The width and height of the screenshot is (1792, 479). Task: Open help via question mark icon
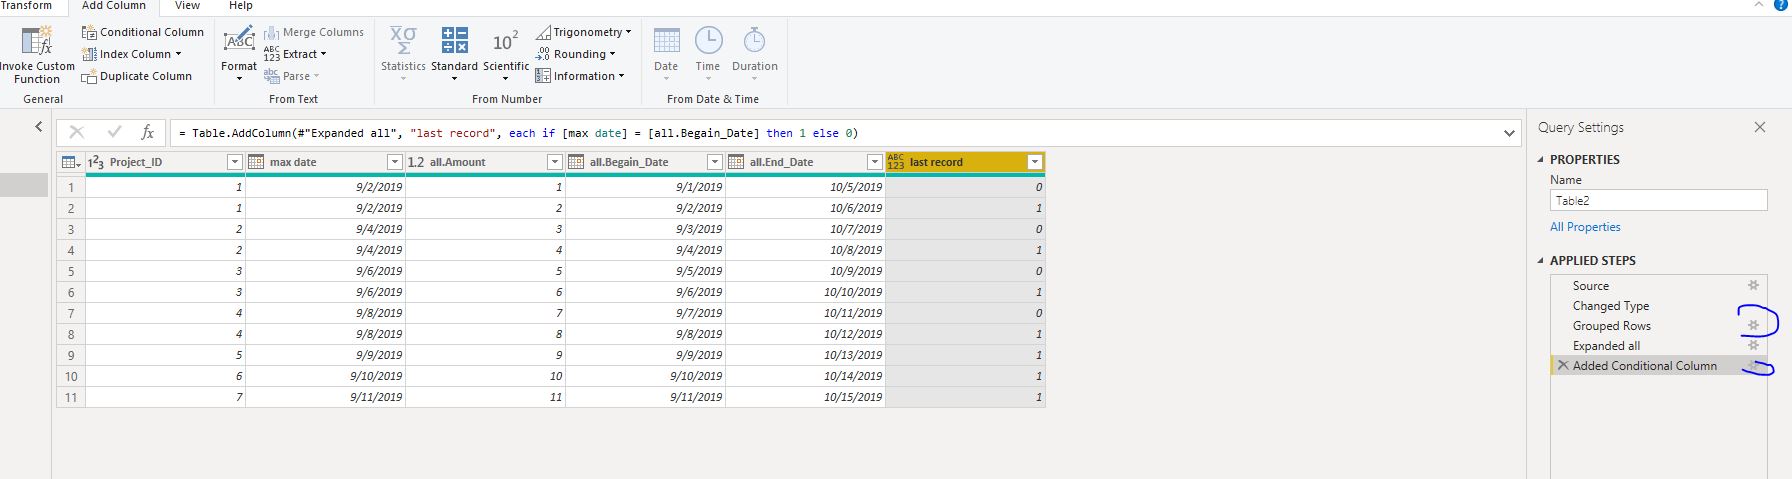[x=1780, y=5]
